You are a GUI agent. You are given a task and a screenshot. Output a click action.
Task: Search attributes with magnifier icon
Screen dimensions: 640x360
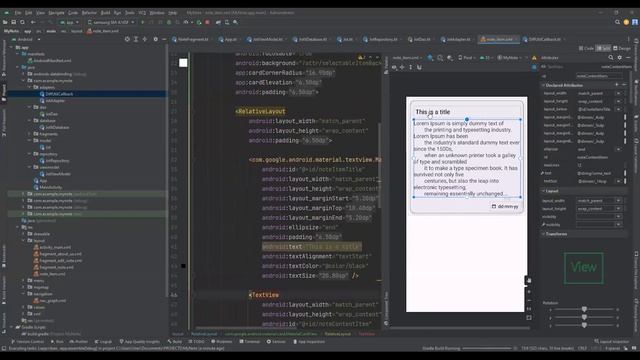[x=611, y=58]
